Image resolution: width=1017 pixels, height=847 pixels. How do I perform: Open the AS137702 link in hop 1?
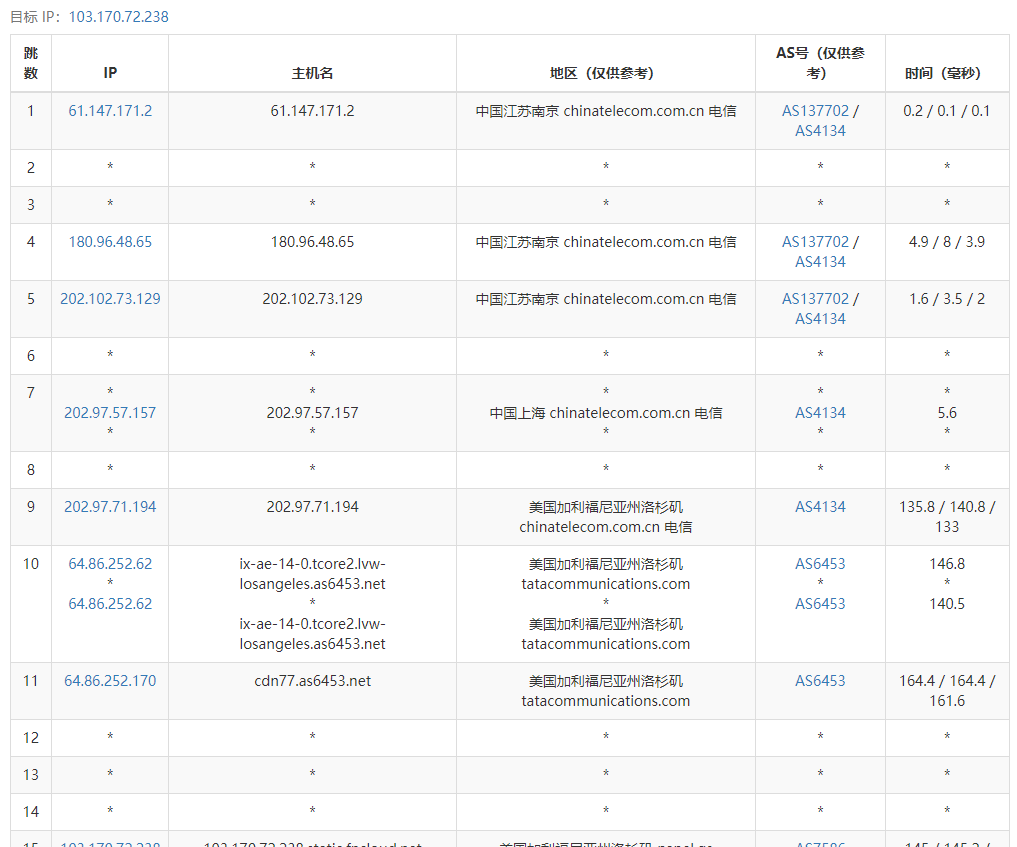[815, 111]
